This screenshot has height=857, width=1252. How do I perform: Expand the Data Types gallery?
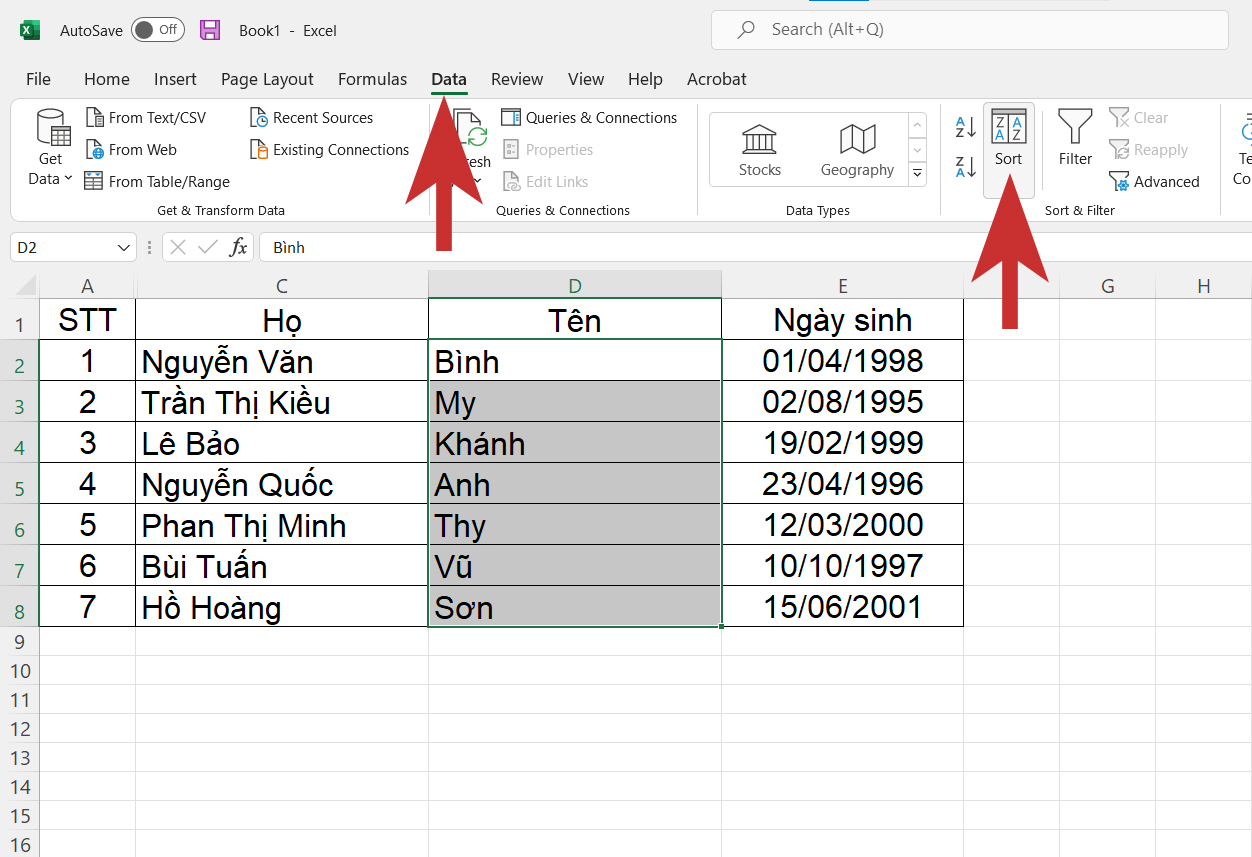click(x=917, y=174)
